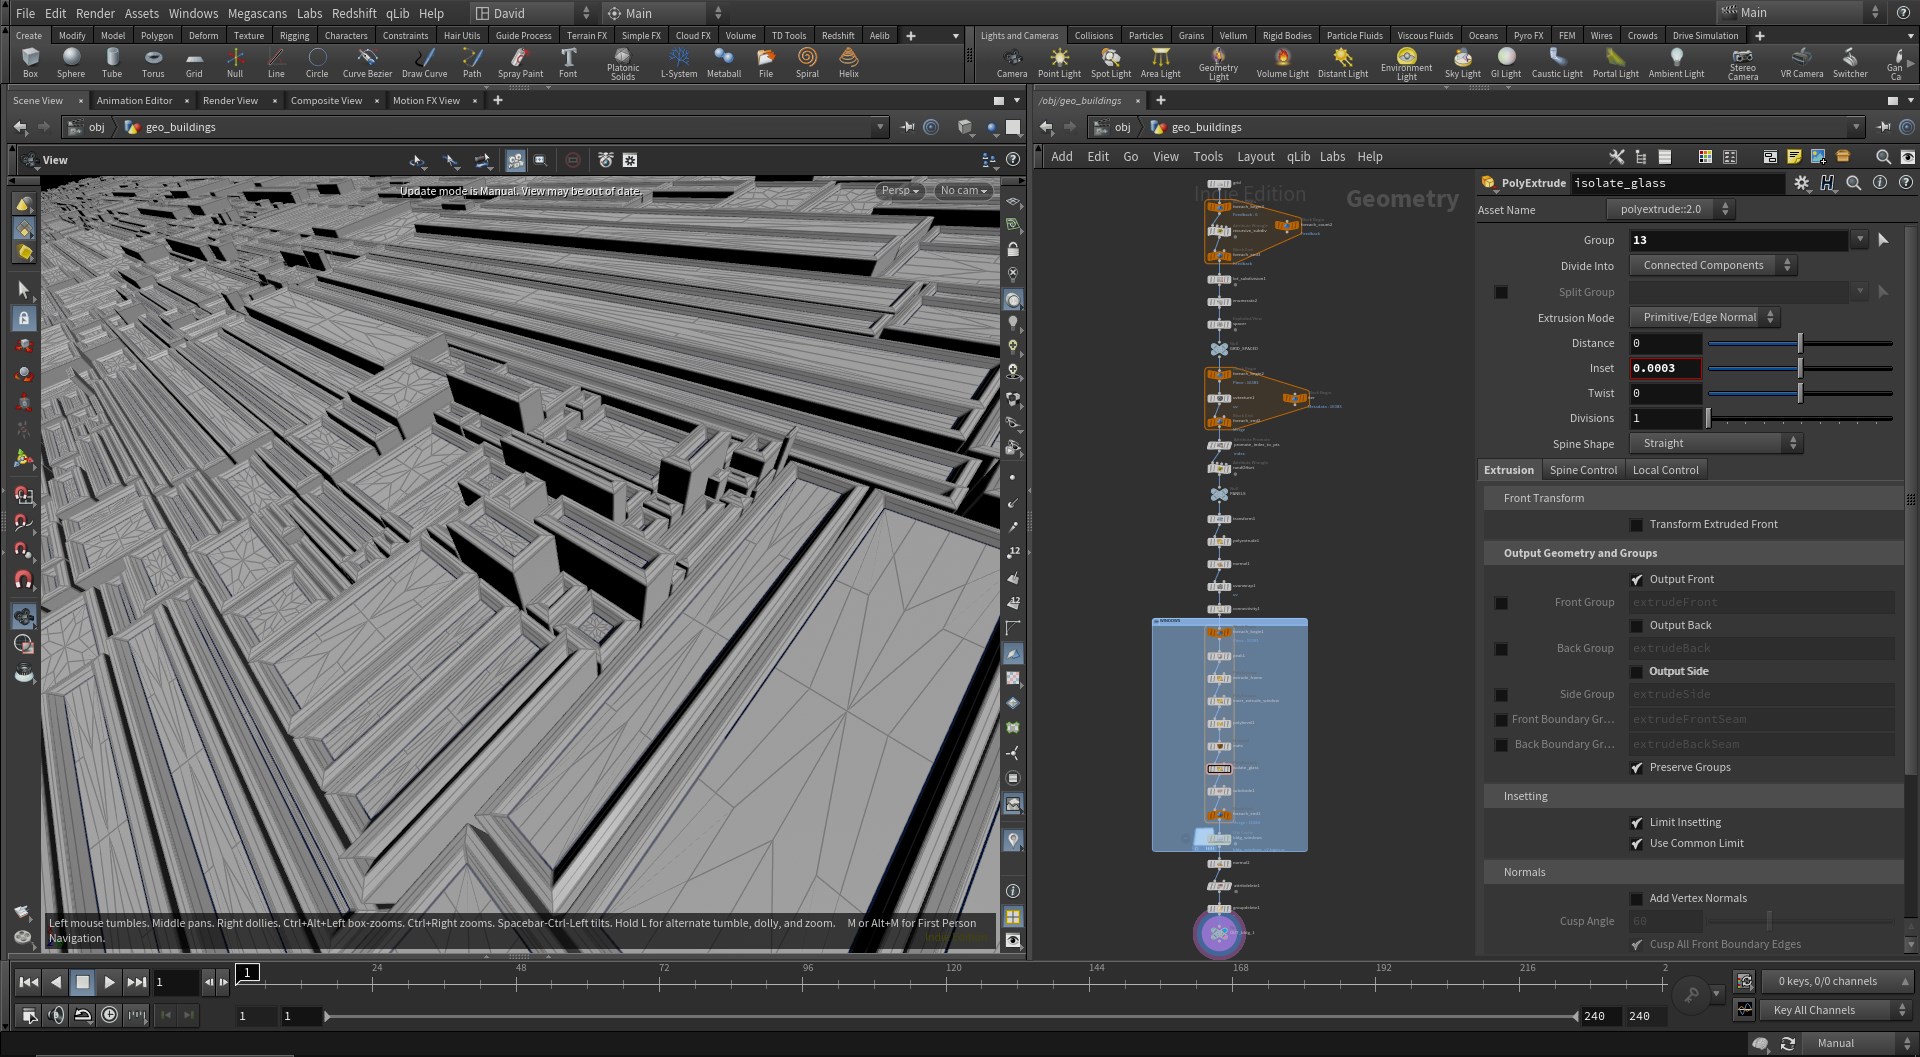
Task: Adjust the Distance parameter slider
Action: pyautogui.click(x=1799, y=343)
